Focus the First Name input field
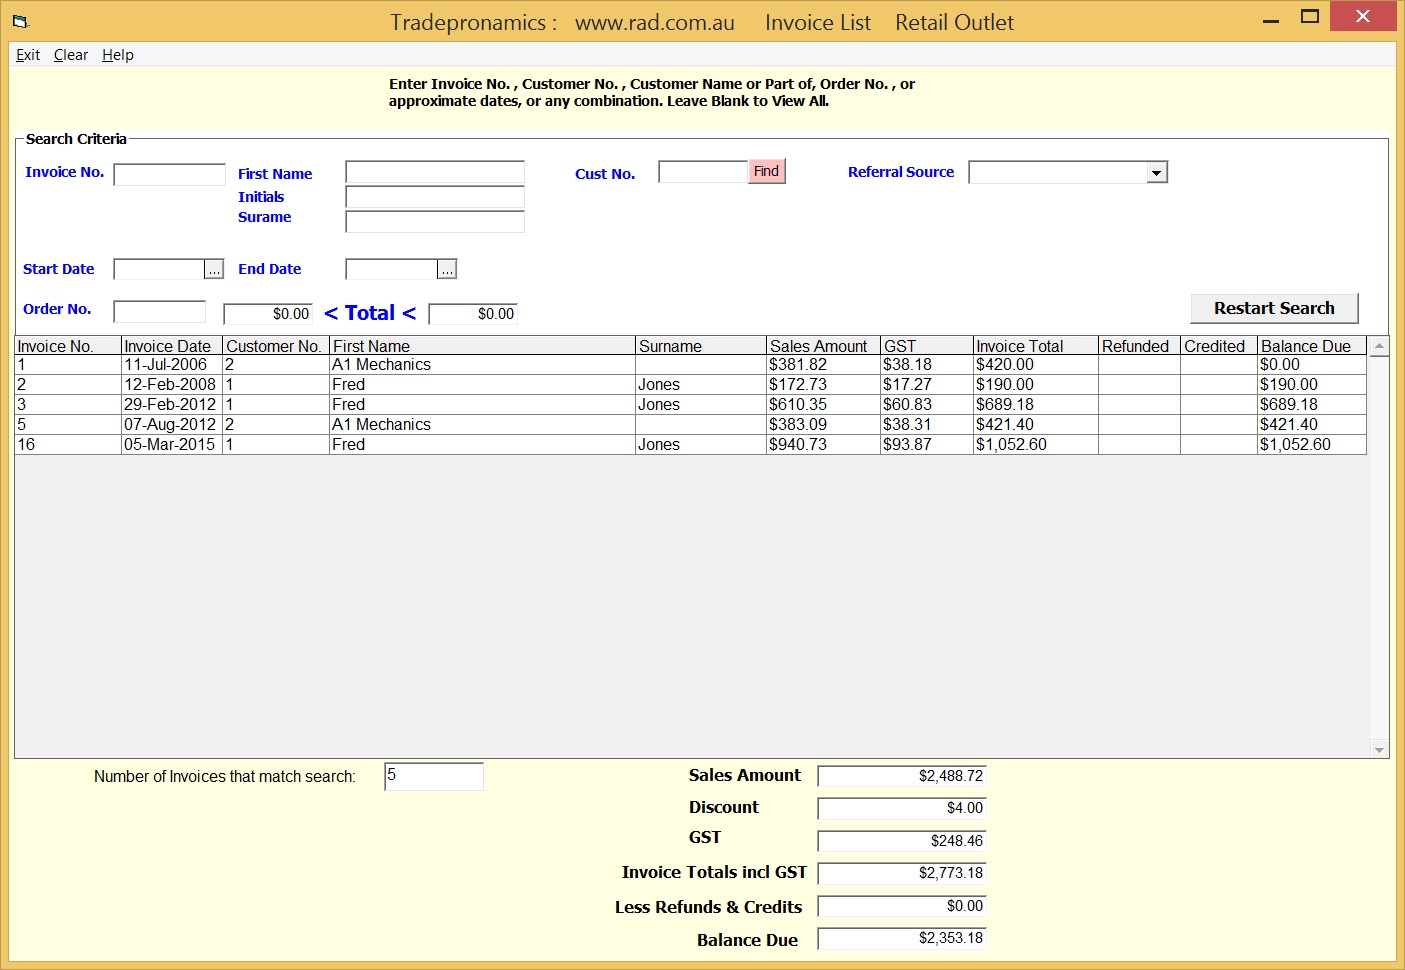 coord(435,172)
